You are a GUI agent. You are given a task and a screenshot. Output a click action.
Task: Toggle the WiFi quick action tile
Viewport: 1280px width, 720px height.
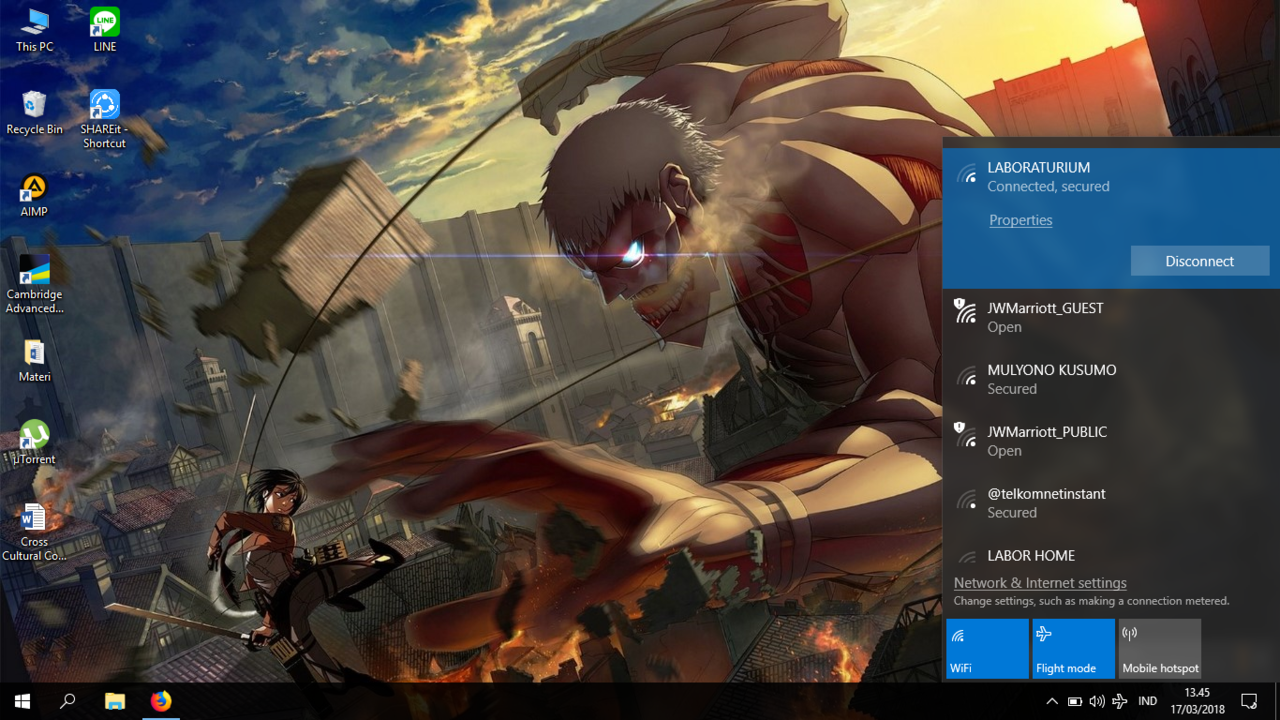(987, 649)
